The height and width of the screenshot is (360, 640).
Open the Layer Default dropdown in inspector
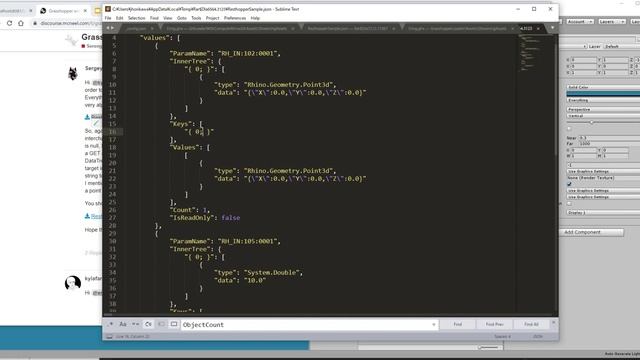click(x=622, y=47)
